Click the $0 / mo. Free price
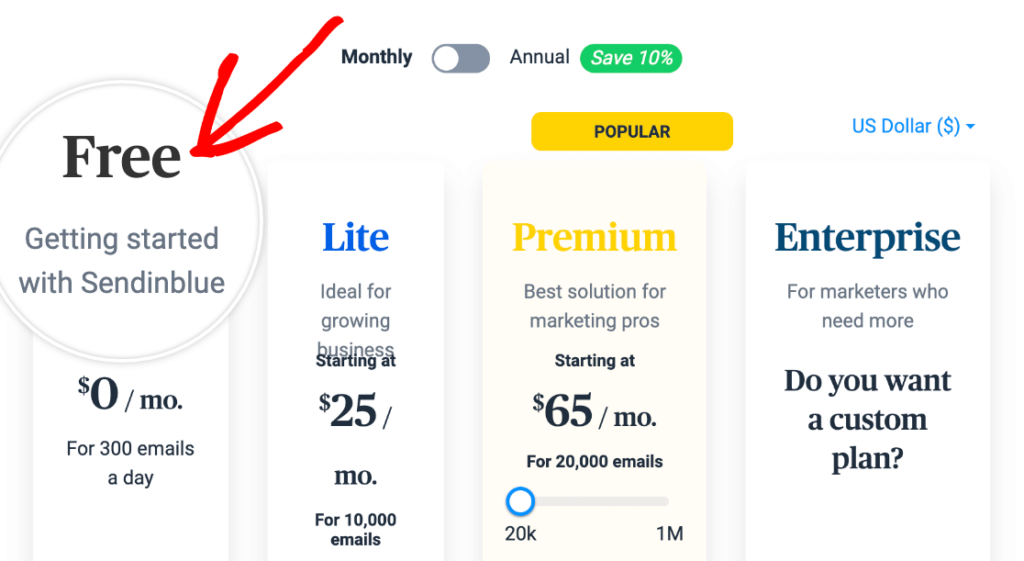The height and width of the screenshot is (561, 1024). click(x=130, y=397)
